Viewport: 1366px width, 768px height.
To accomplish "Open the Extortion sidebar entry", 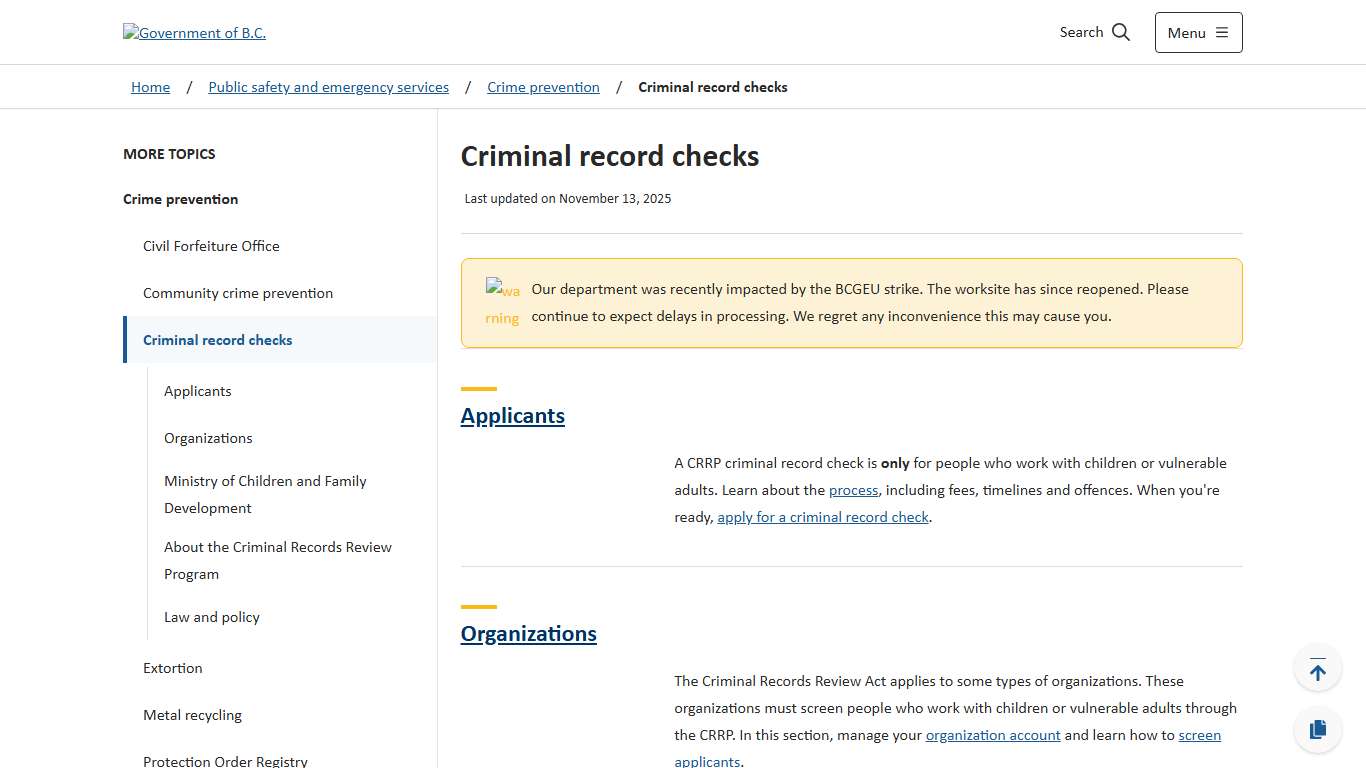I will [172, 668].
